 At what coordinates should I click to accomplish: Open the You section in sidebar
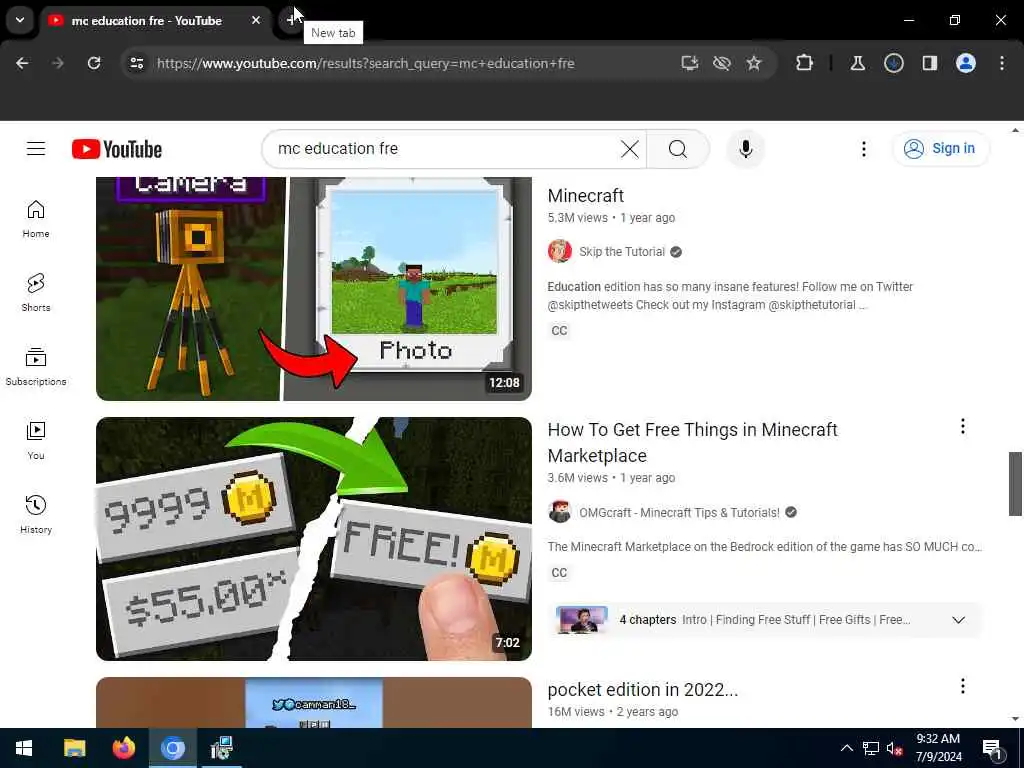[36, 441]
